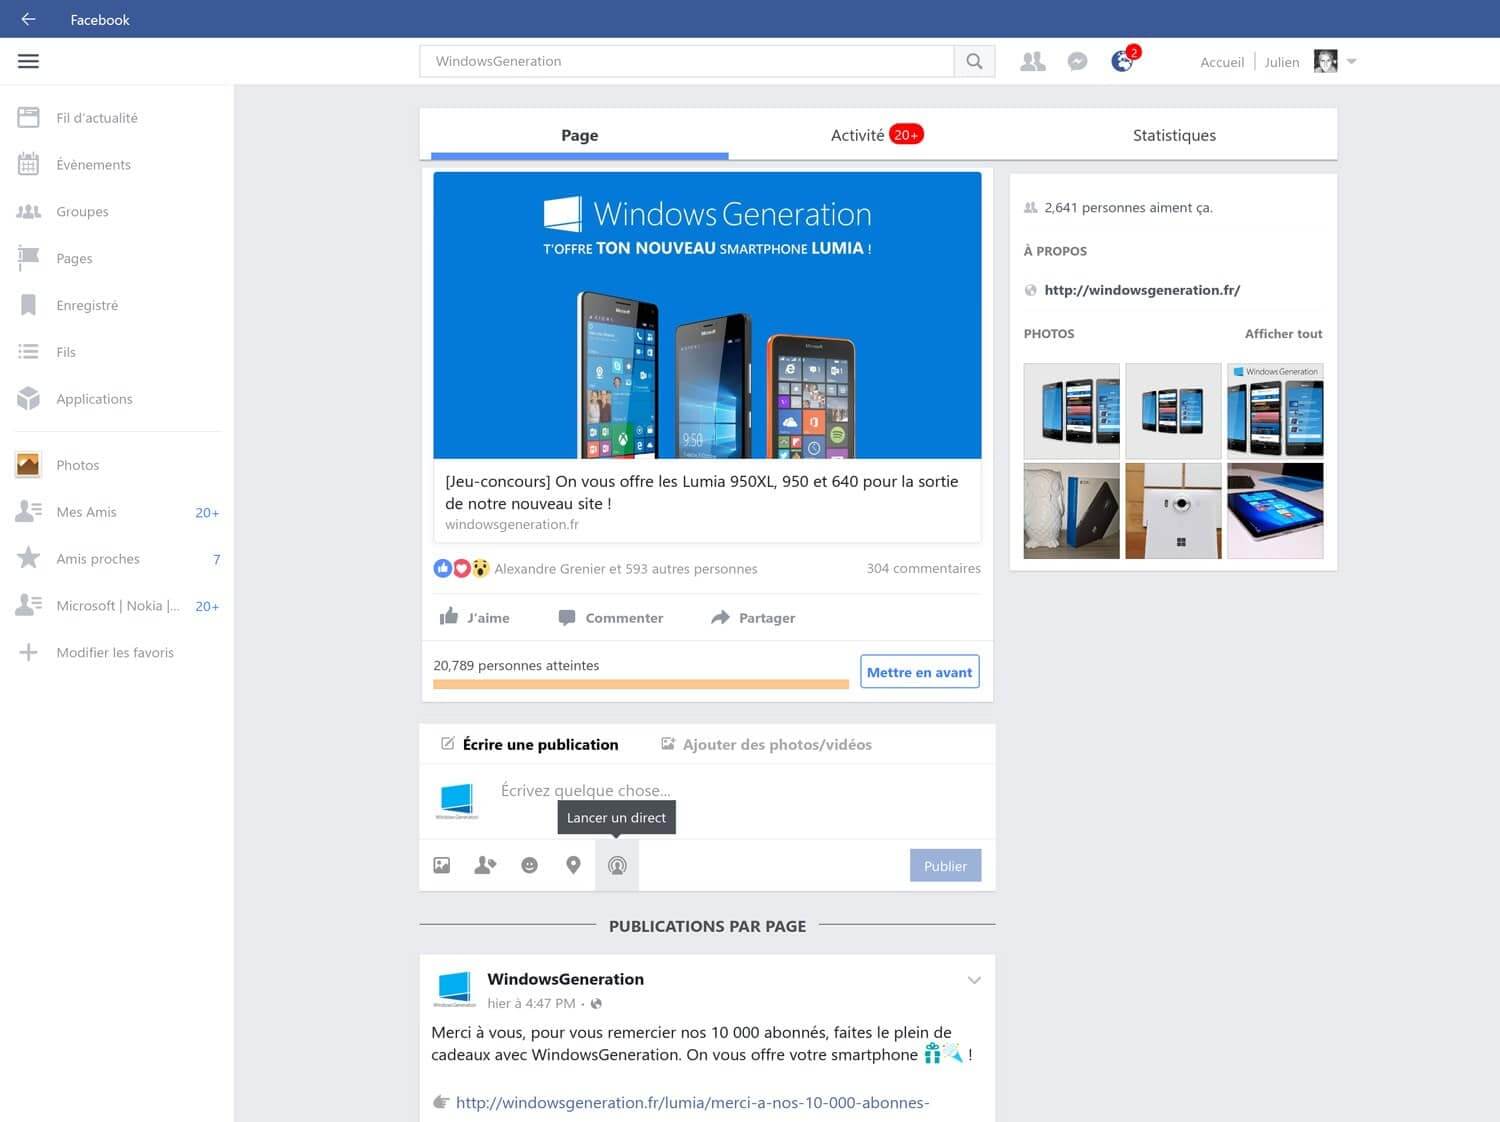Click Afficher tout photos link

[1283, 334]
